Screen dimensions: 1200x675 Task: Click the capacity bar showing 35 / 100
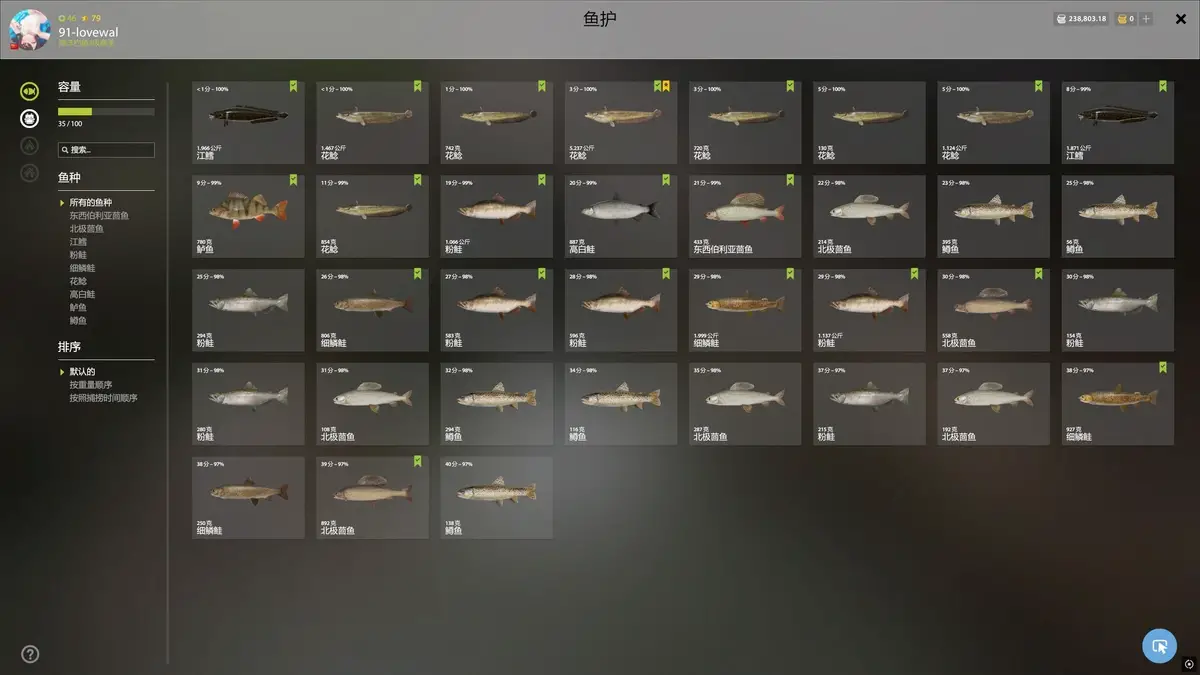pyautogui.click(x=106, y=112)
